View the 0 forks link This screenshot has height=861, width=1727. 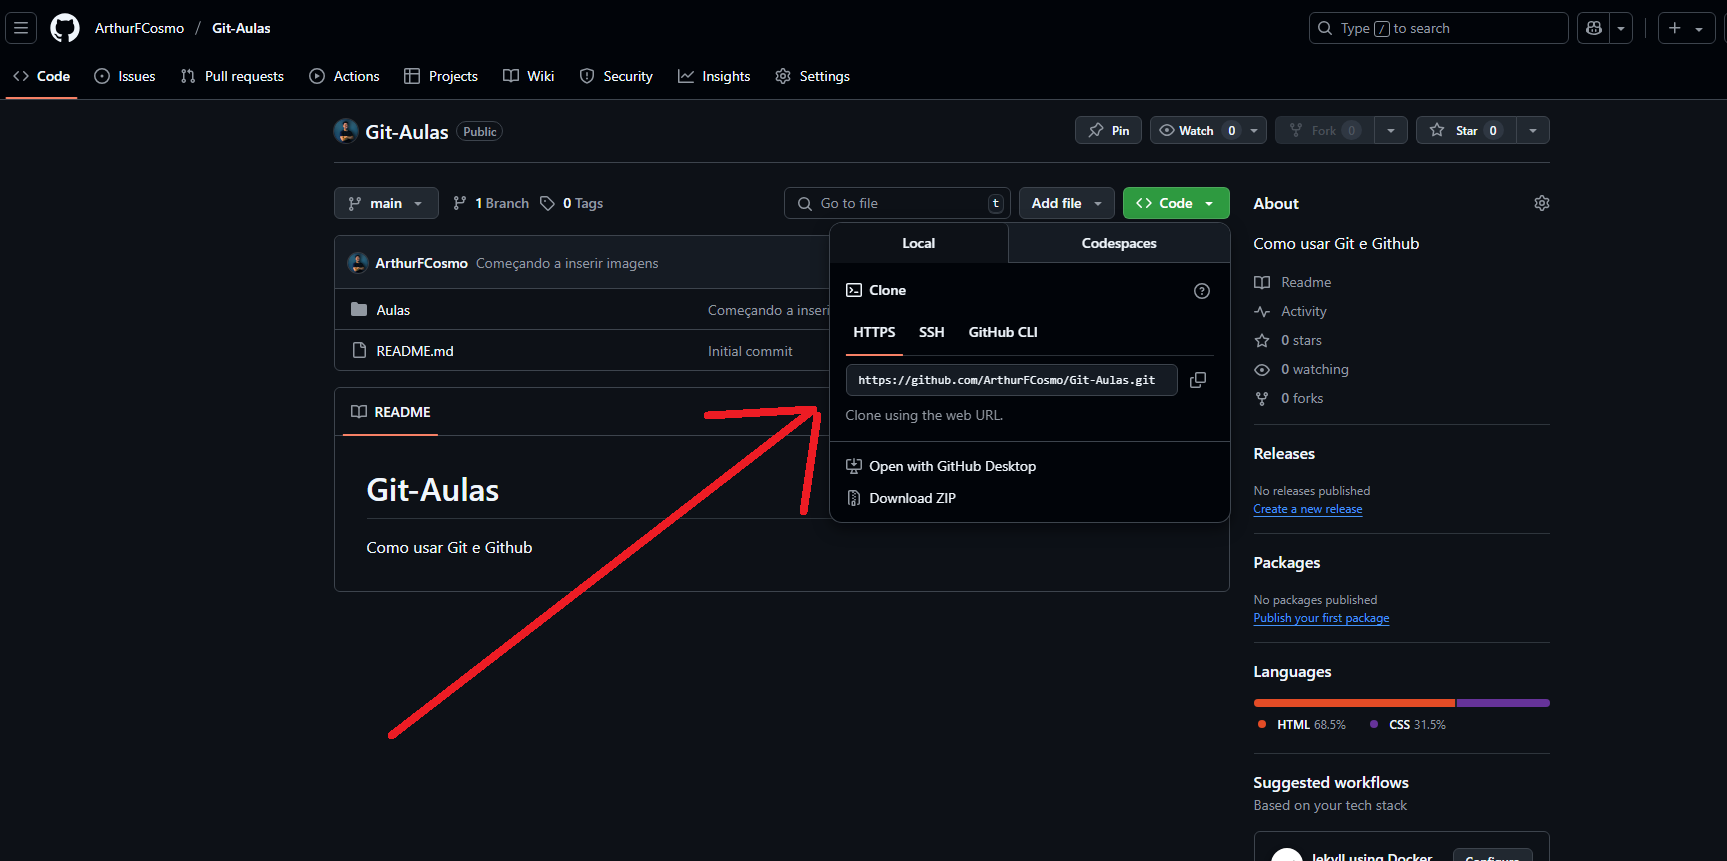tap(1289, 399)
